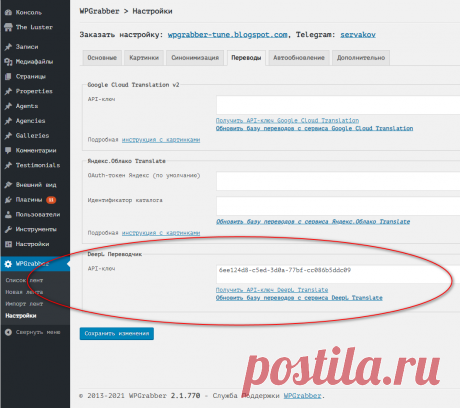Focus the Google Cloud API-ключ field
460x408 pixels.
tap(338, 105)
